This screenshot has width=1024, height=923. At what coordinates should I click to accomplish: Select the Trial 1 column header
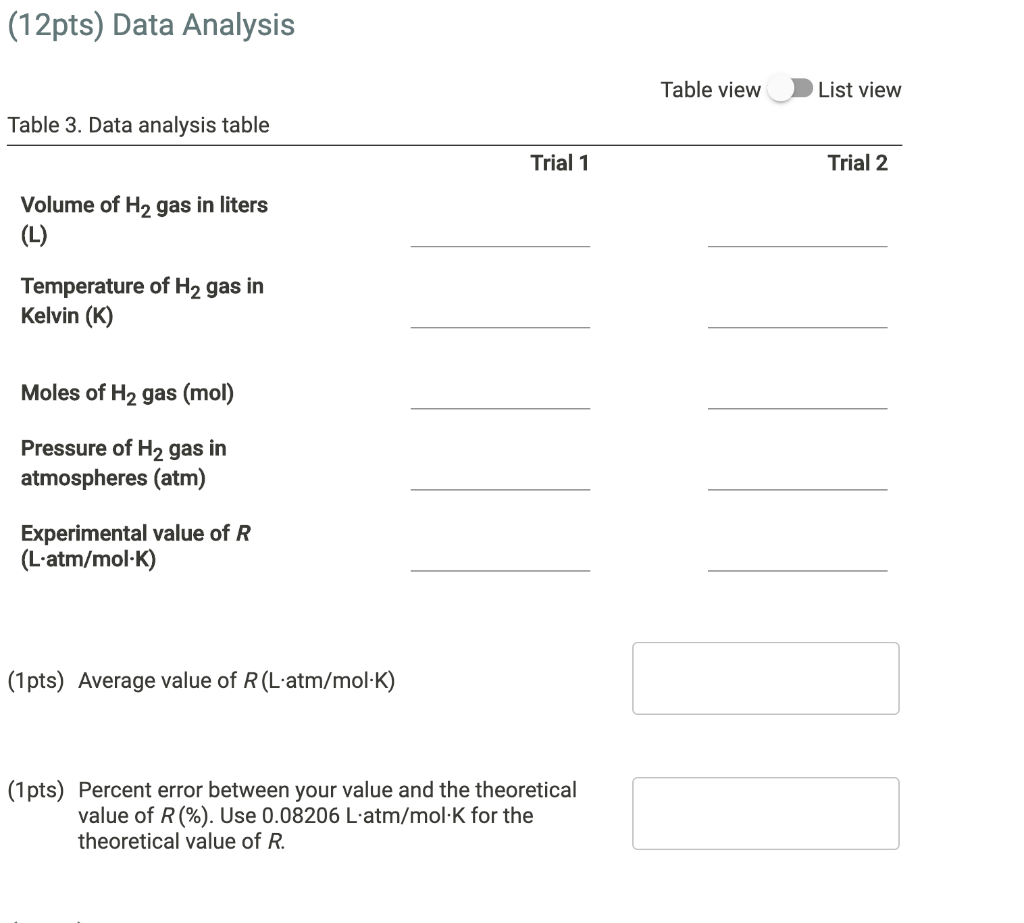coord(558,163)
